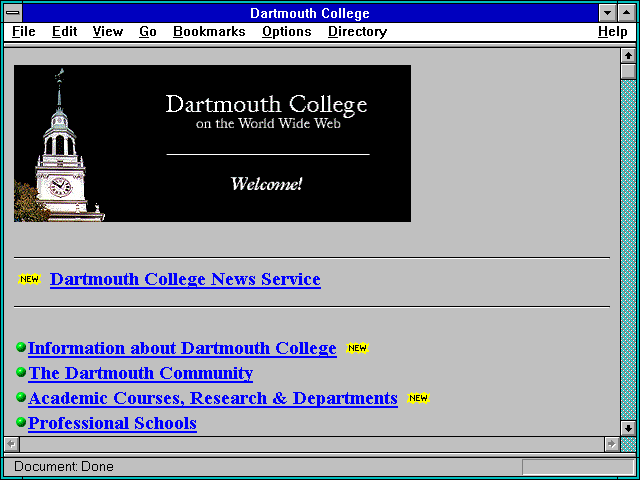
Task: Click the Dartmouth College welcome banner image
Action: pos(212,143)
